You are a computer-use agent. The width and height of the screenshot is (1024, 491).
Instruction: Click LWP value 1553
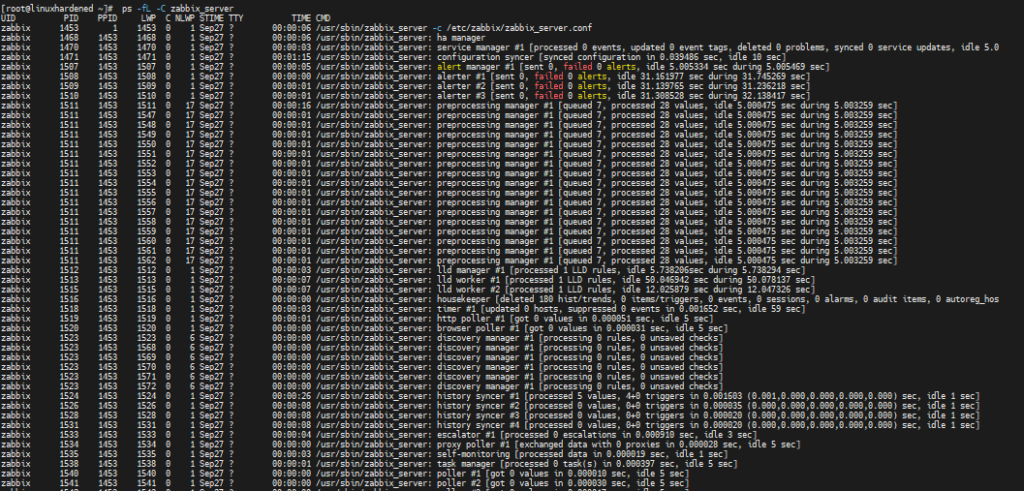[146, 173]
